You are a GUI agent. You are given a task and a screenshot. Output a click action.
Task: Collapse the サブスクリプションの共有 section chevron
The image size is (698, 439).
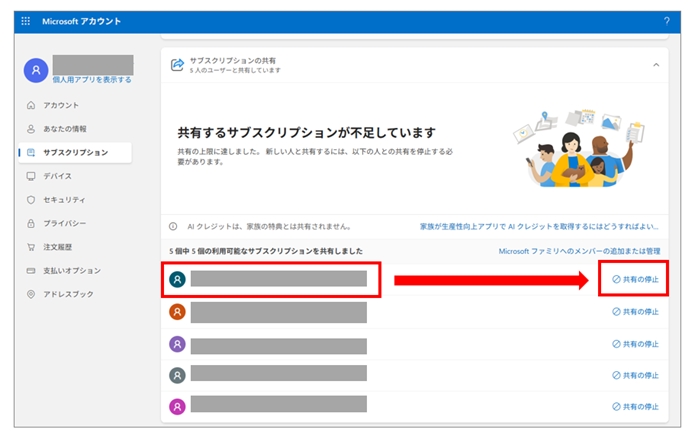tap(656, 65)
